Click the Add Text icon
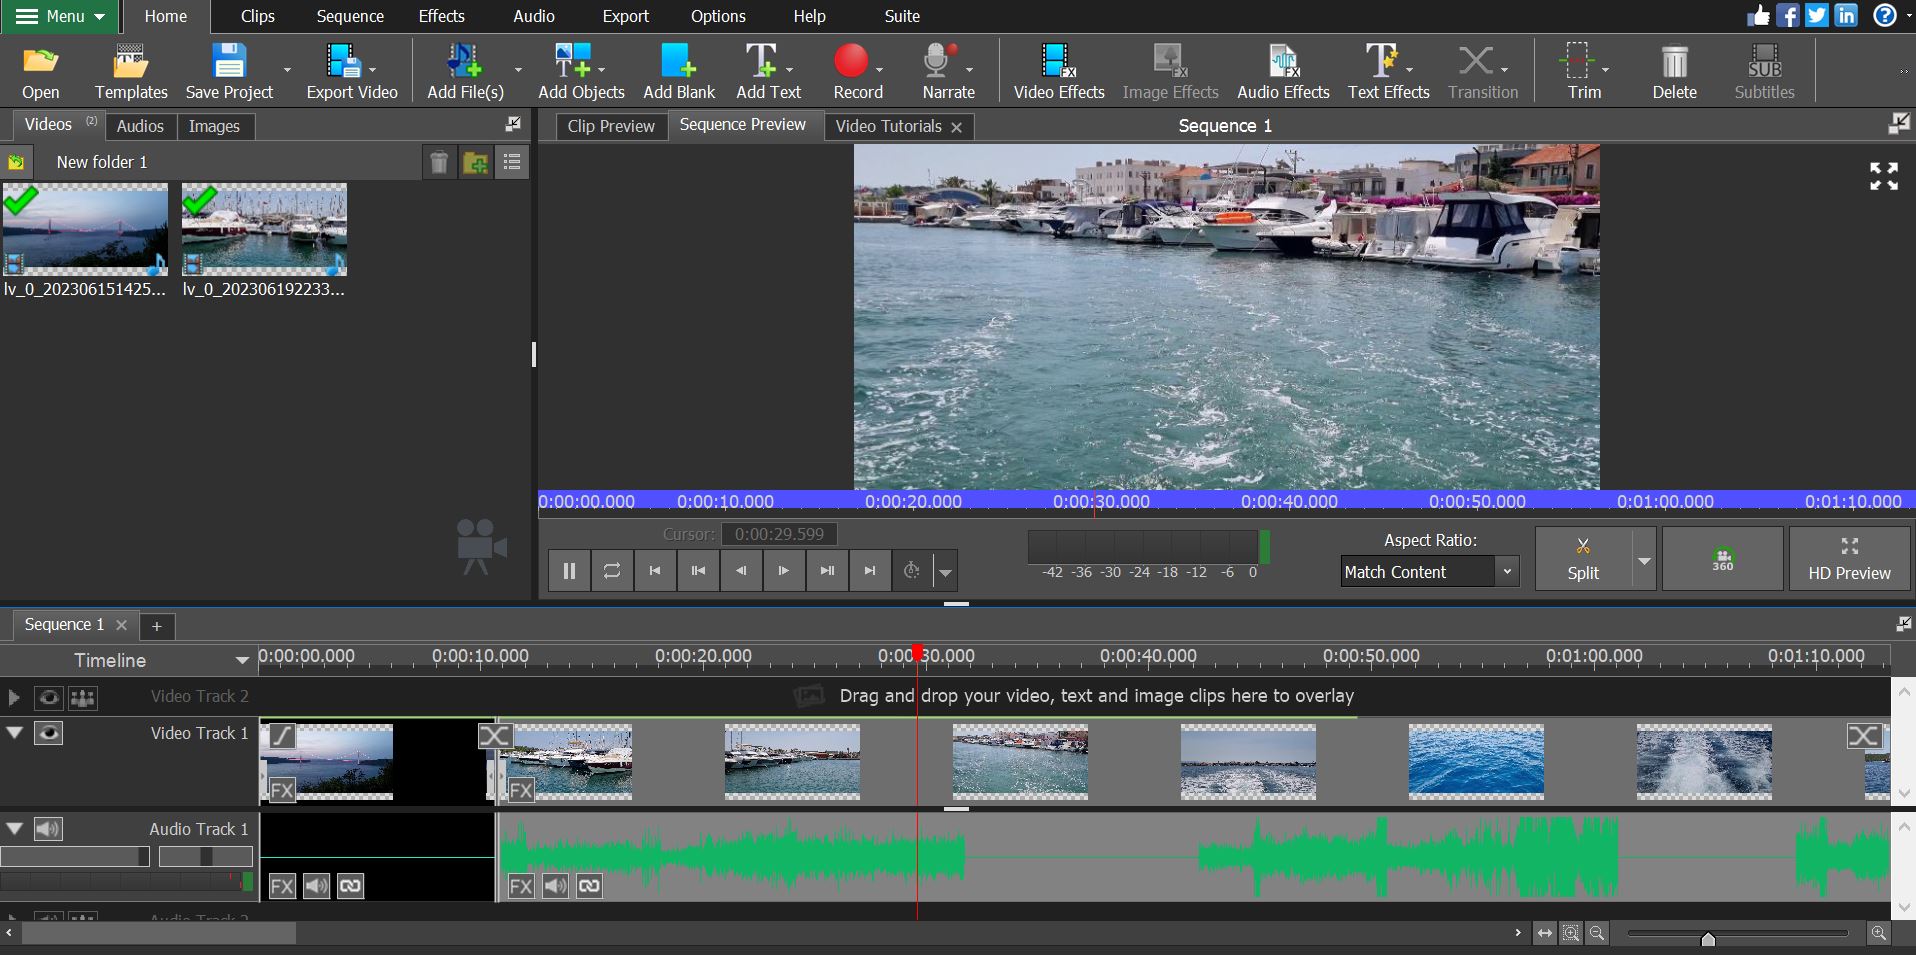 [x=762, y=62]
